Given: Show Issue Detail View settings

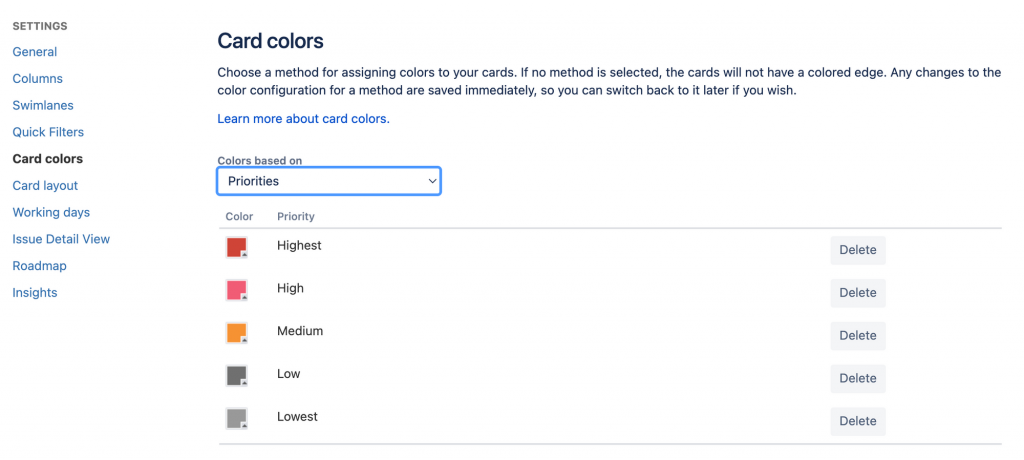Looking at the screenshot, I should 61,239.
